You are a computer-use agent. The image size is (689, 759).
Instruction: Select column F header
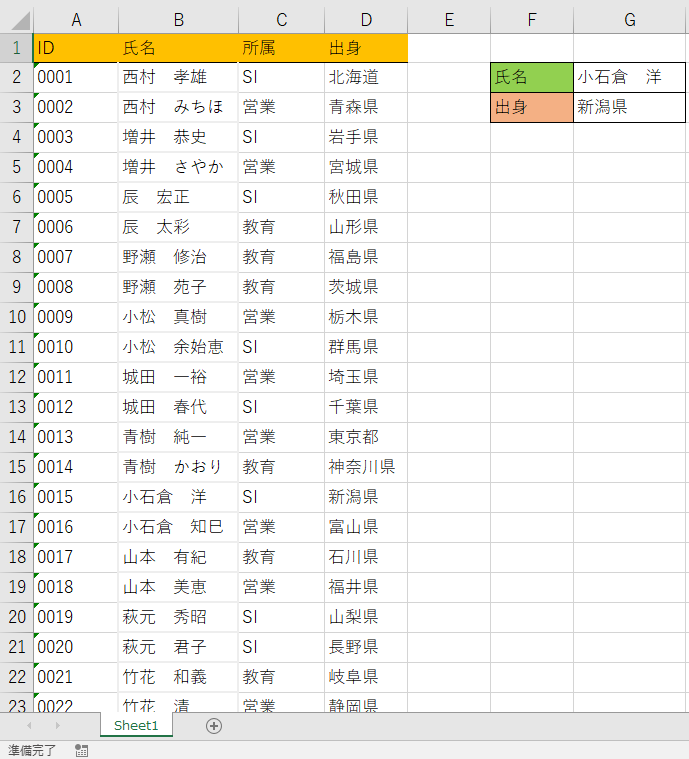click(x=532, y=20)
